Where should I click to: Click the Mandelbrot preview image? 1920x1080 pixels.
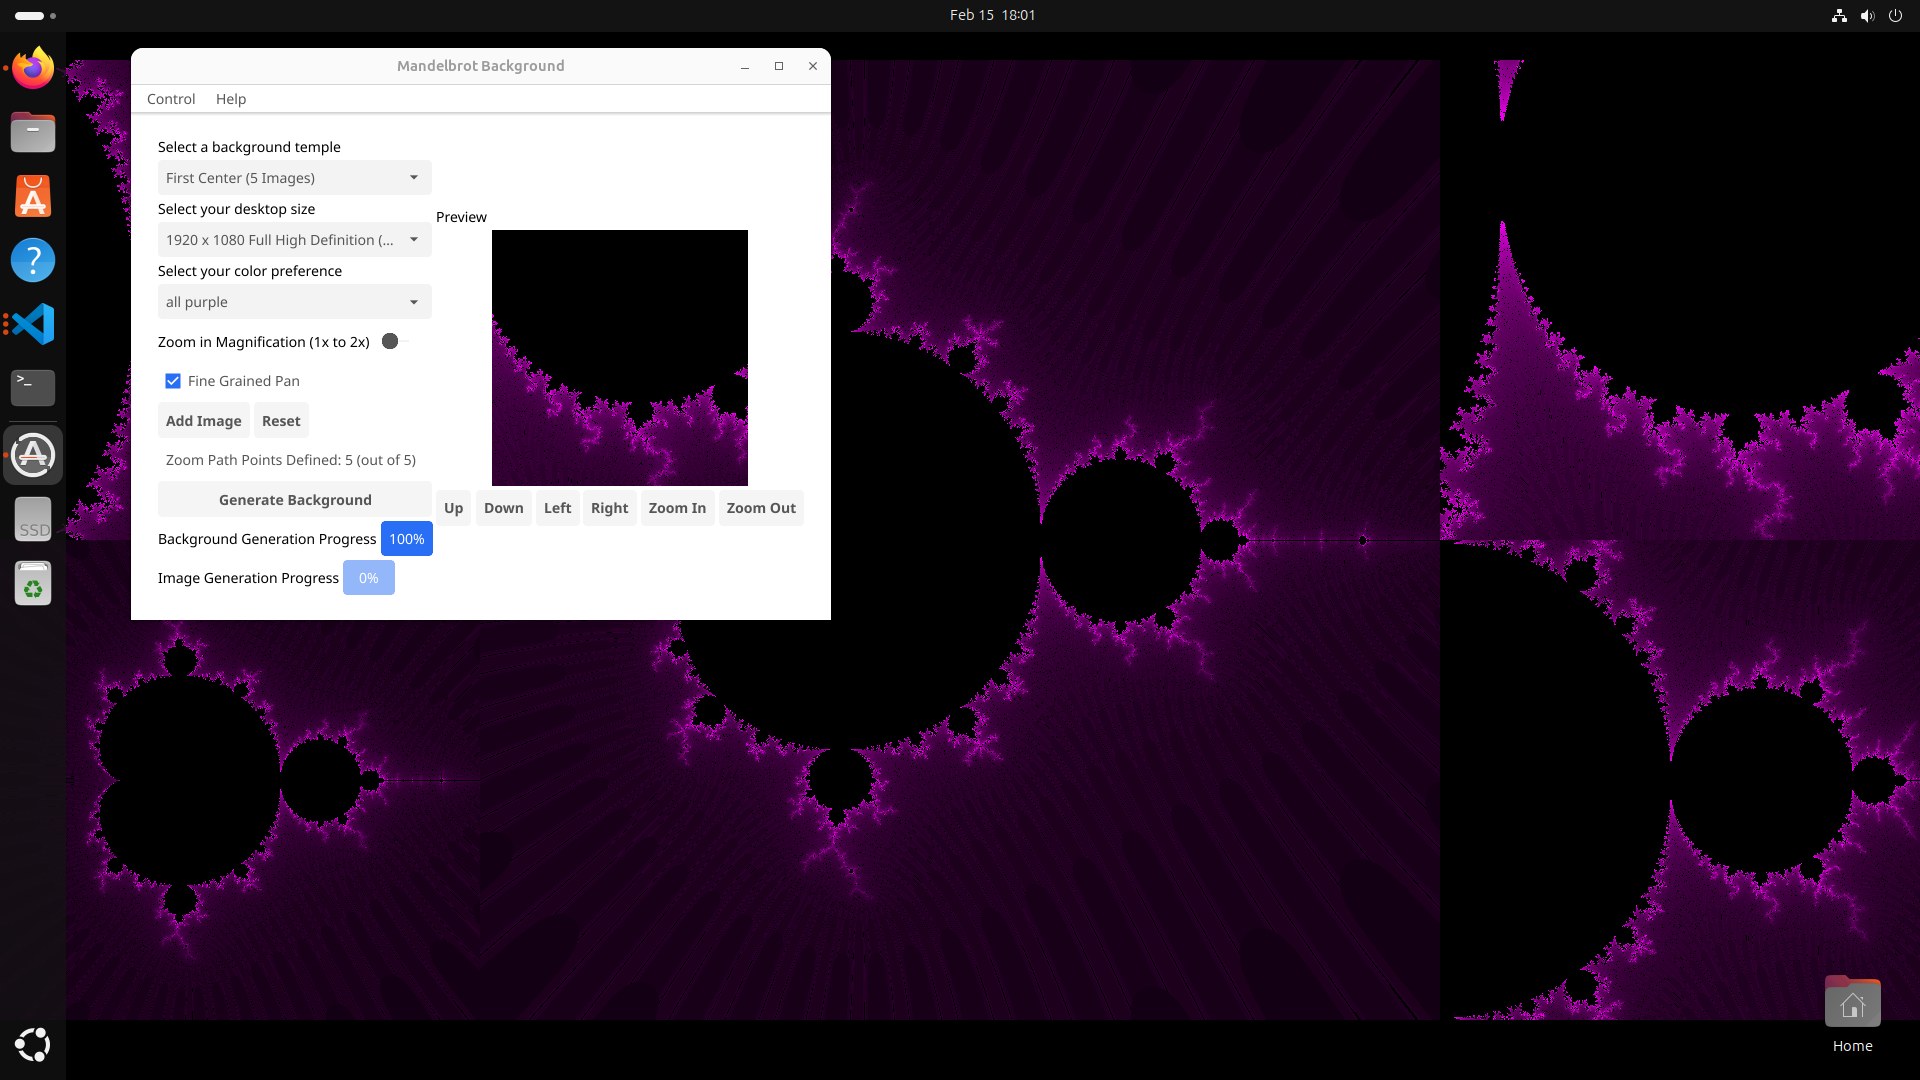tap(620, 358)
